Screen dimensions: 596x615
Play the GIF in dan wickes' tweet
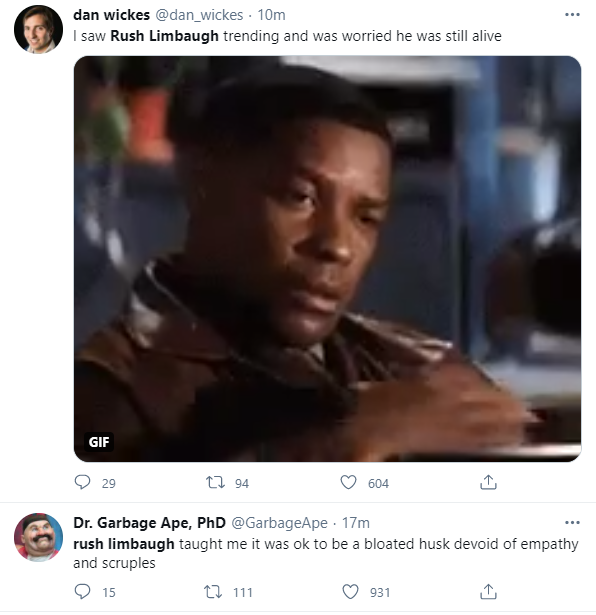click(327, 259)
